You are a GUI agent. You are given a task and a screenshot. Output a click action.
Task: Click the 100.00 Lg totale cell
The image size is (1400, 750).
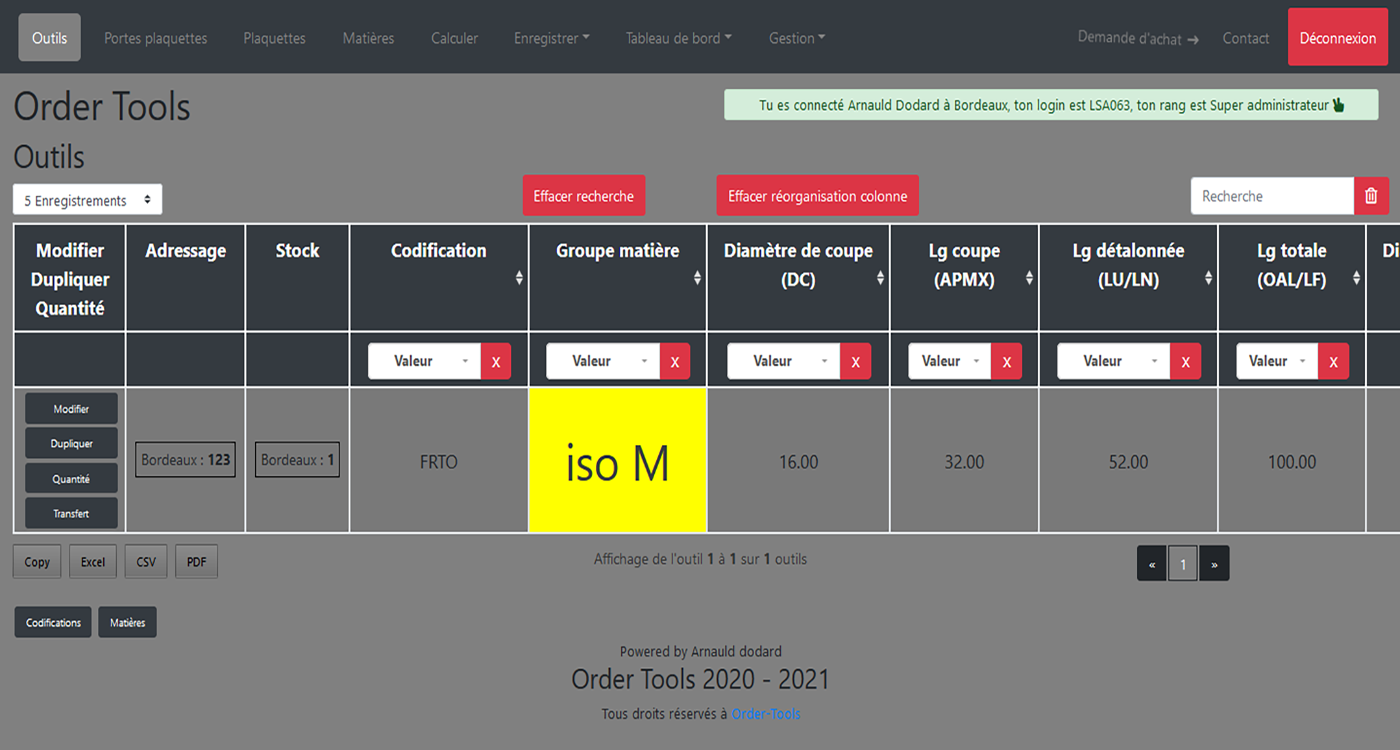1292,462
